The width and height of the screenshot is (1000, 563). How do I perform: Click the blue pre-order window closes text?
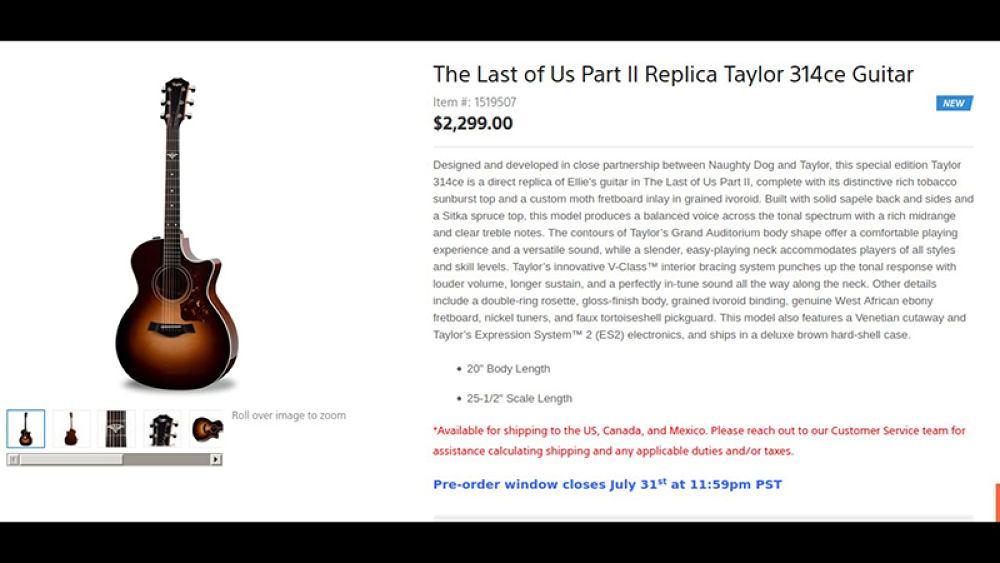click(607, 484)
